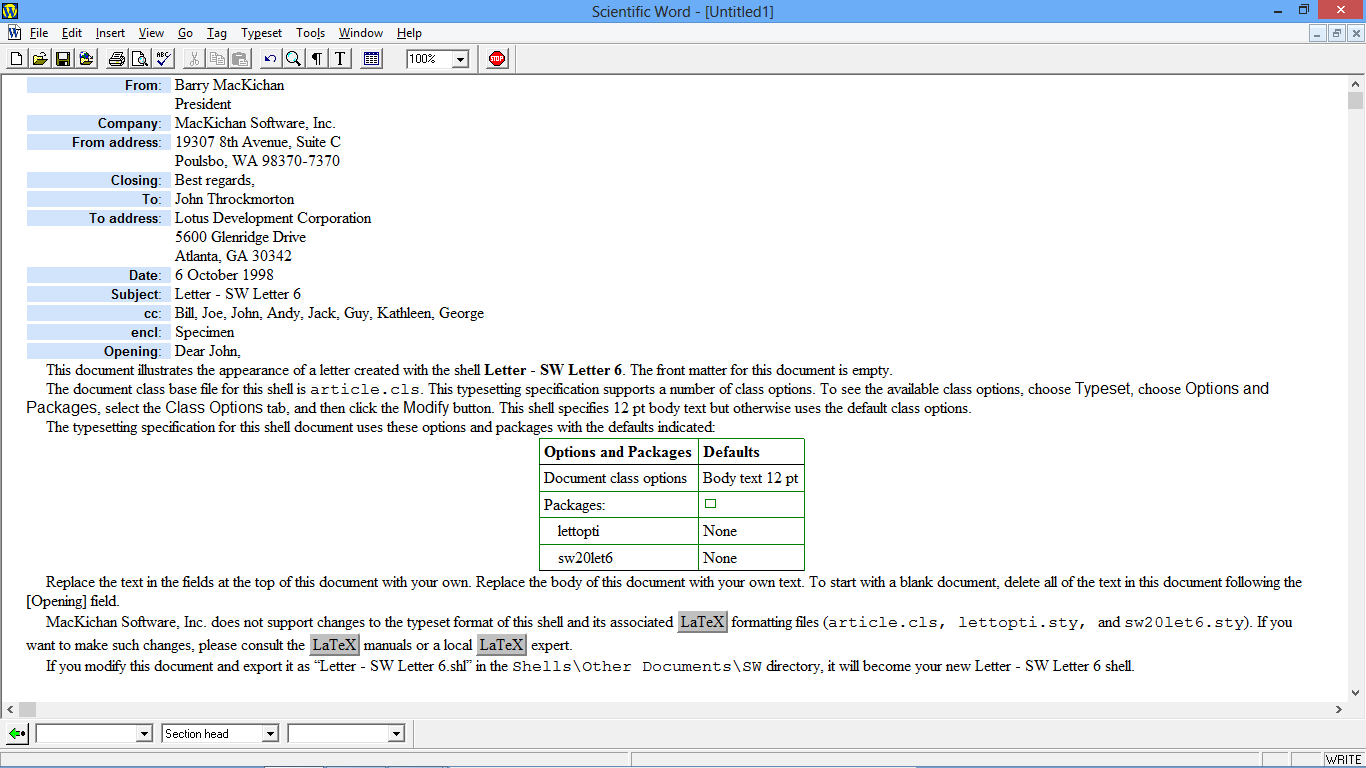Click the Company field label
This screenshot has width=1366, height=768.
[x=99, y=123]
